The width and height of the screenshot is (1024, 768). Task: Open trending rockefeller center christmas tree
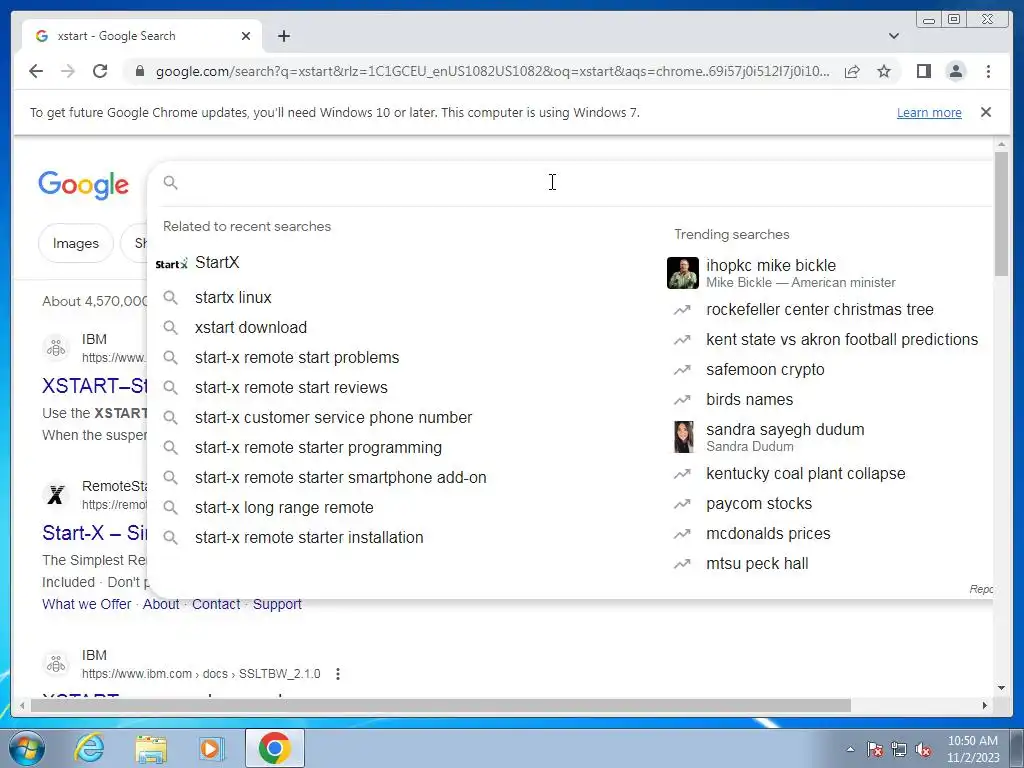pos(820,310)
